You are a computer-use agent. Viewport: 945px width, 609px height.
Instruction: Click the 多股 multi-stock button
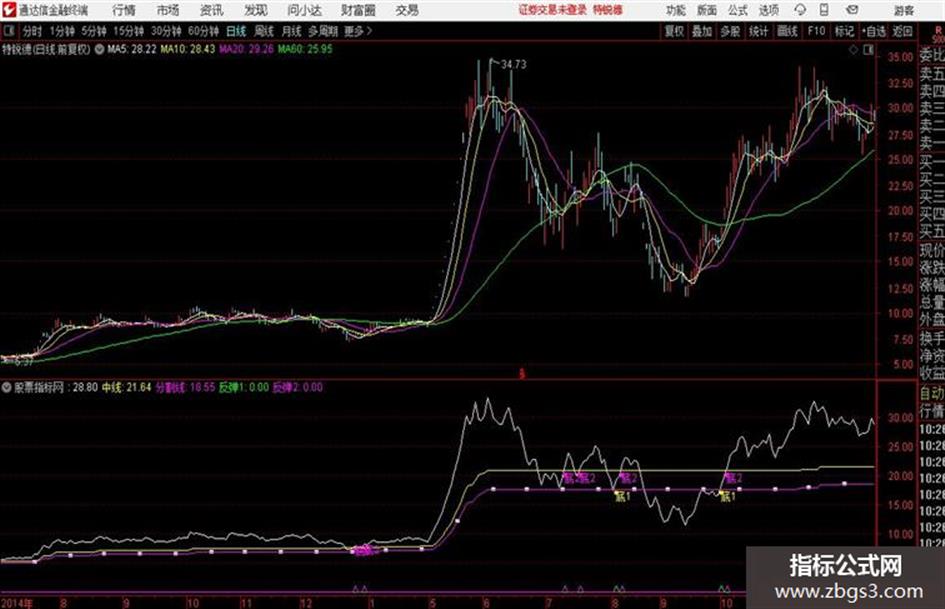point(730,31)
